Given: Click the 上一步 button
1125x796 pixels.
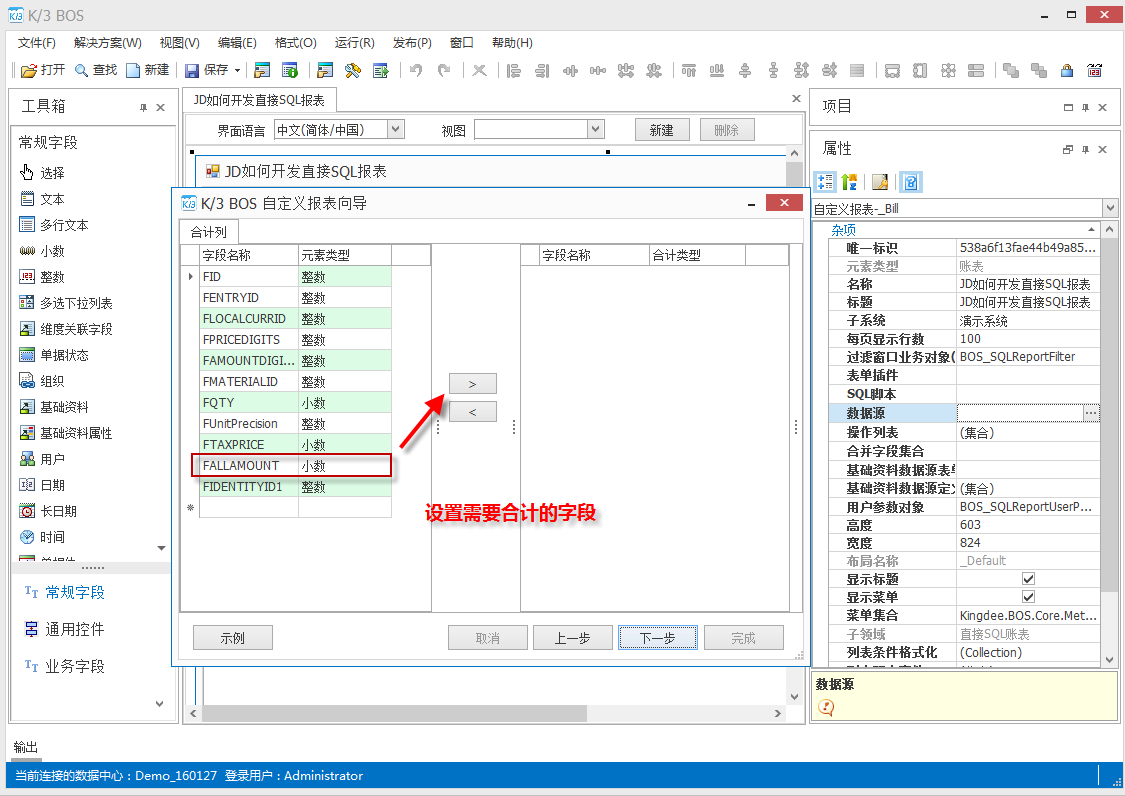Looking at the screenshot, I should point(573,637).
